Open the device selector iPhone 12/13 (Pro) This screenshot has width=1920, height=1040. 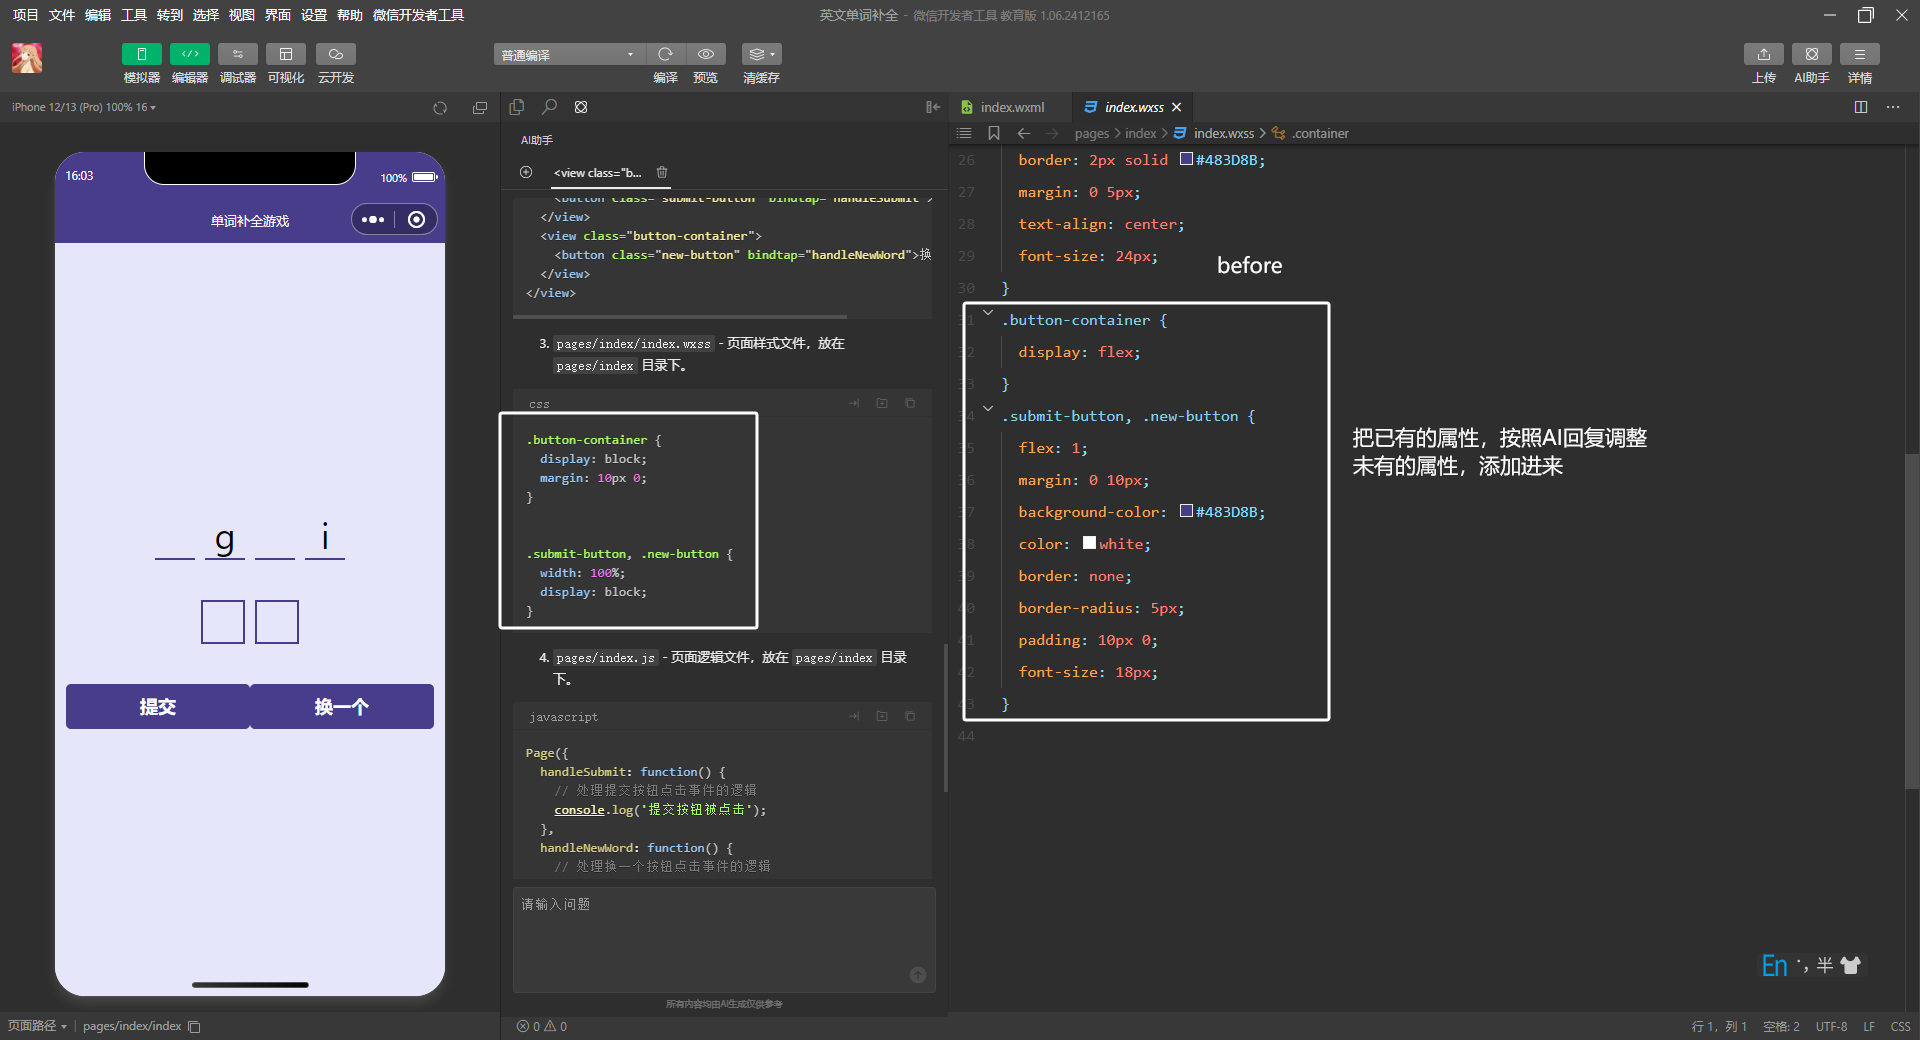tap(84, 107)
